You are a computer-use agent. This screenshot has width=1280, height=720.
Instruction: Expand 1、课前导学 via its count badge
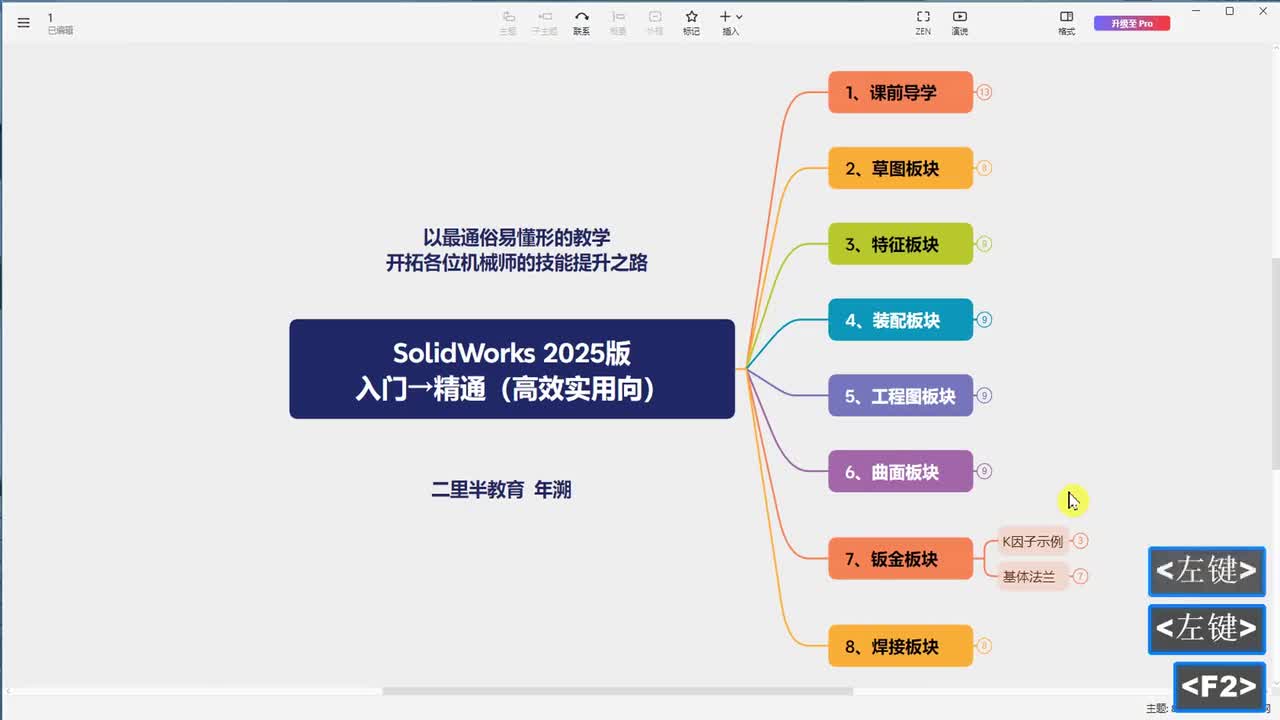tap(984, 92)
